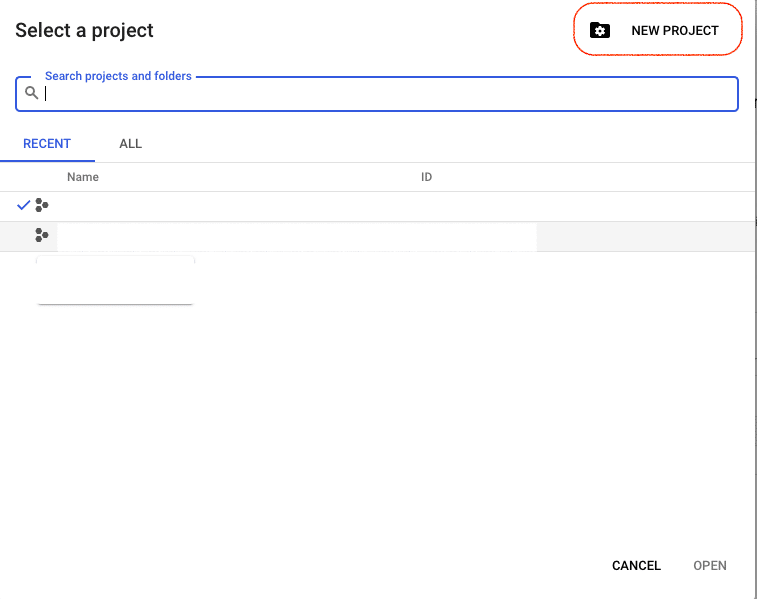Click the folder-gear icon beside NEW PROJECT

point(599,30)
